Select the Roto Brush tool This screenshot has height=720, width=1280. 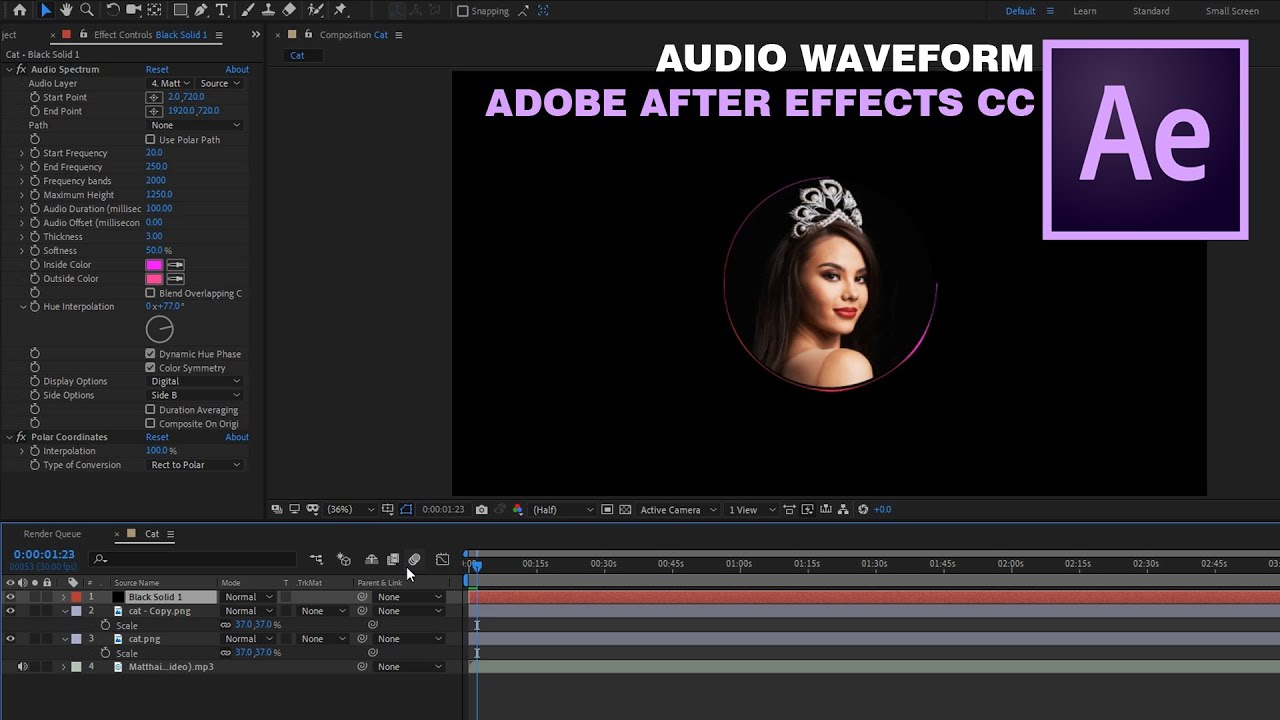point(314,10)
